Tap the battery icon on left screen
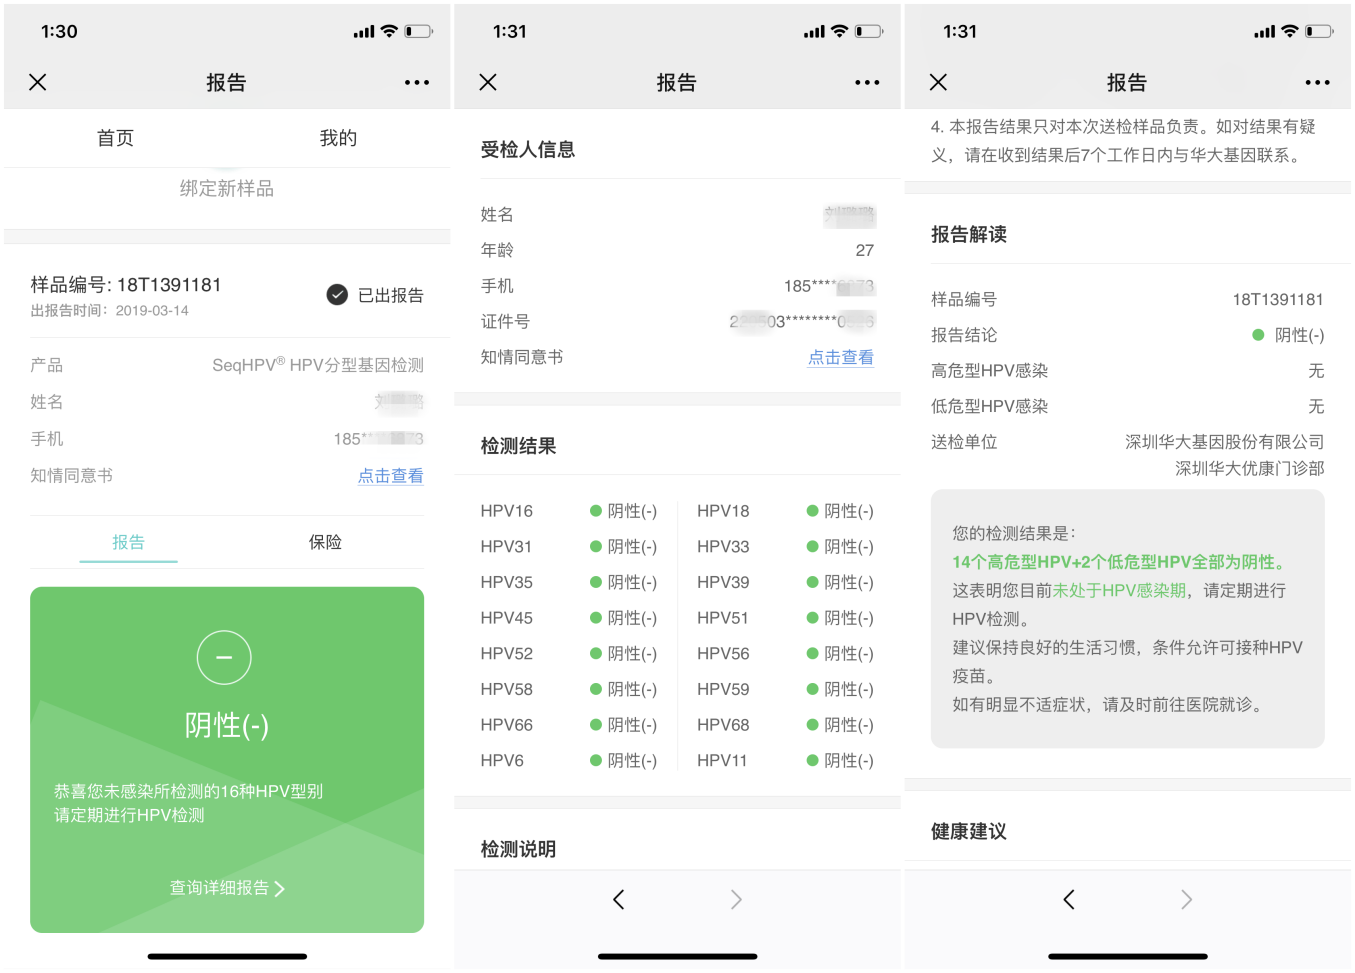Image resolution: width=1355 pixels, height=973 pixels. pos(419,32)
